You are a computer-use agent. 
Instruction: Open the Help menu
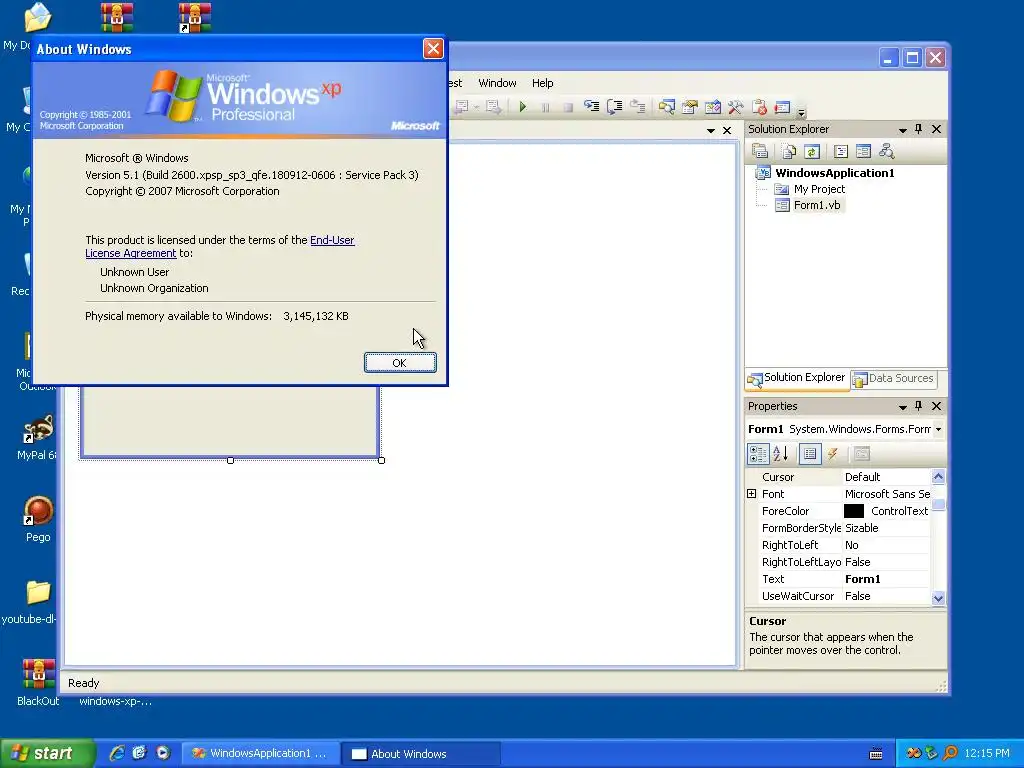click(x=542, y=83)
